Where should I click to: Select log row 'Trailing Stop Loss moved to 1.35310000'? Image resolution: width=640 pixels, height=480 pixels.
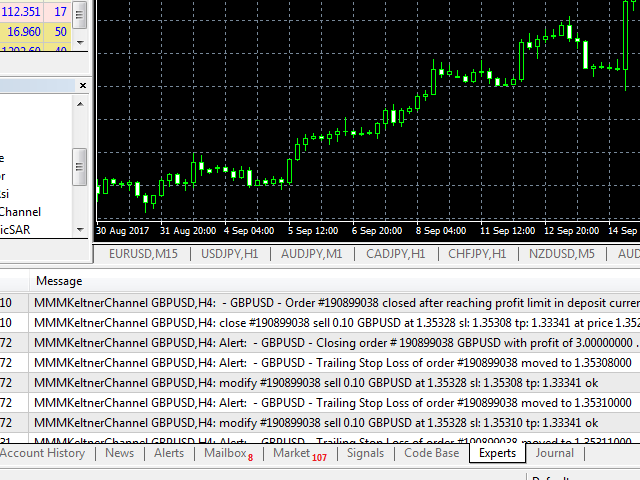pyautogui.click(x=320, y=403)
